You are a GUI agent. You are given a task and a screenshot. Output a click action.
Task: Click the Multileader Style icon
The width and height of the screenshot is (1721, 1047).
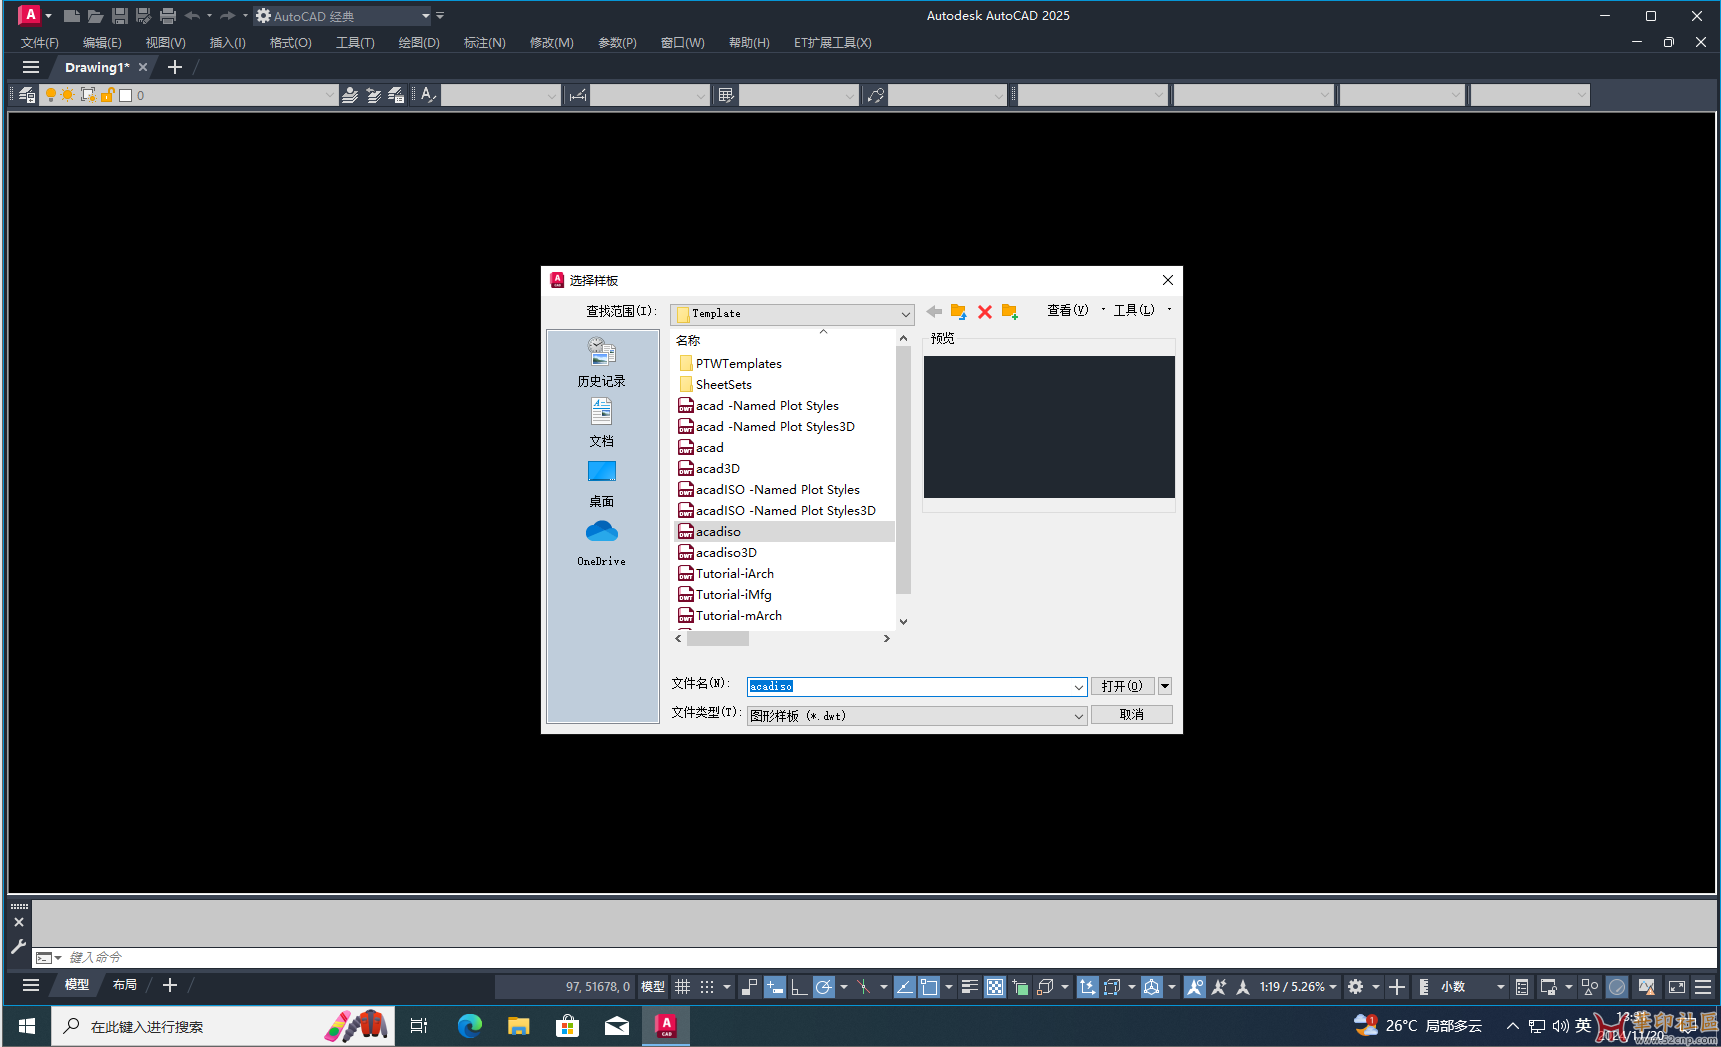tap(876, 95)
